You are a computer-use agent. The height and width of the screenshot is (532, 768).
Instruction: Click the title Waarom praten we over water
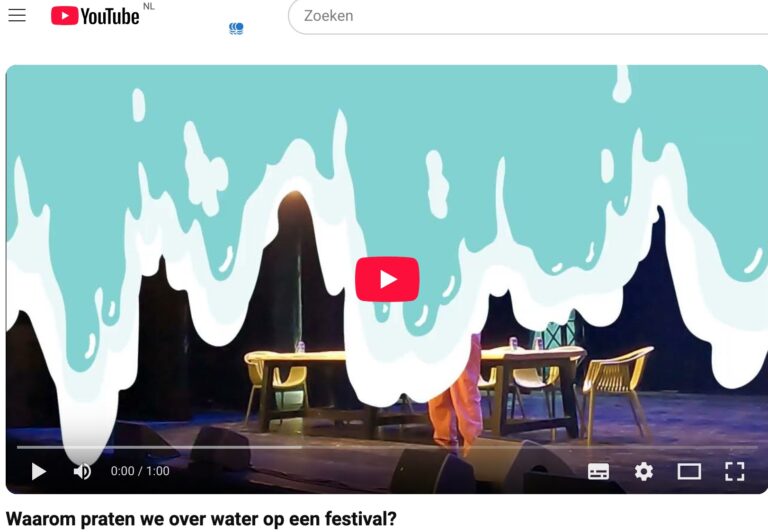(x=201, y=519)
